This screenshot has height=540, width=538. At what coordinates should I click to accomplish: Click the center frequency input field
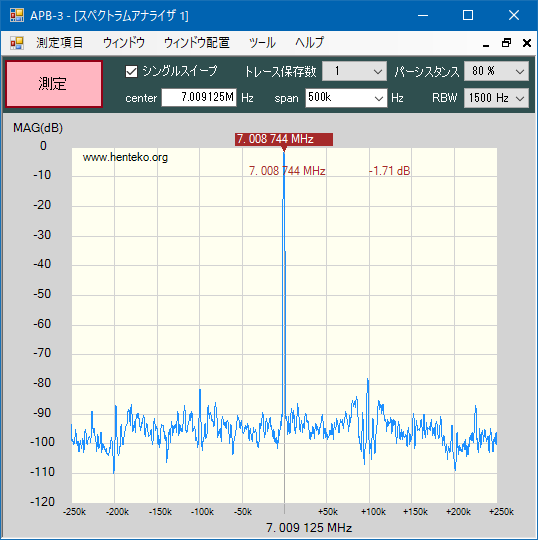[x=199, y=97]
